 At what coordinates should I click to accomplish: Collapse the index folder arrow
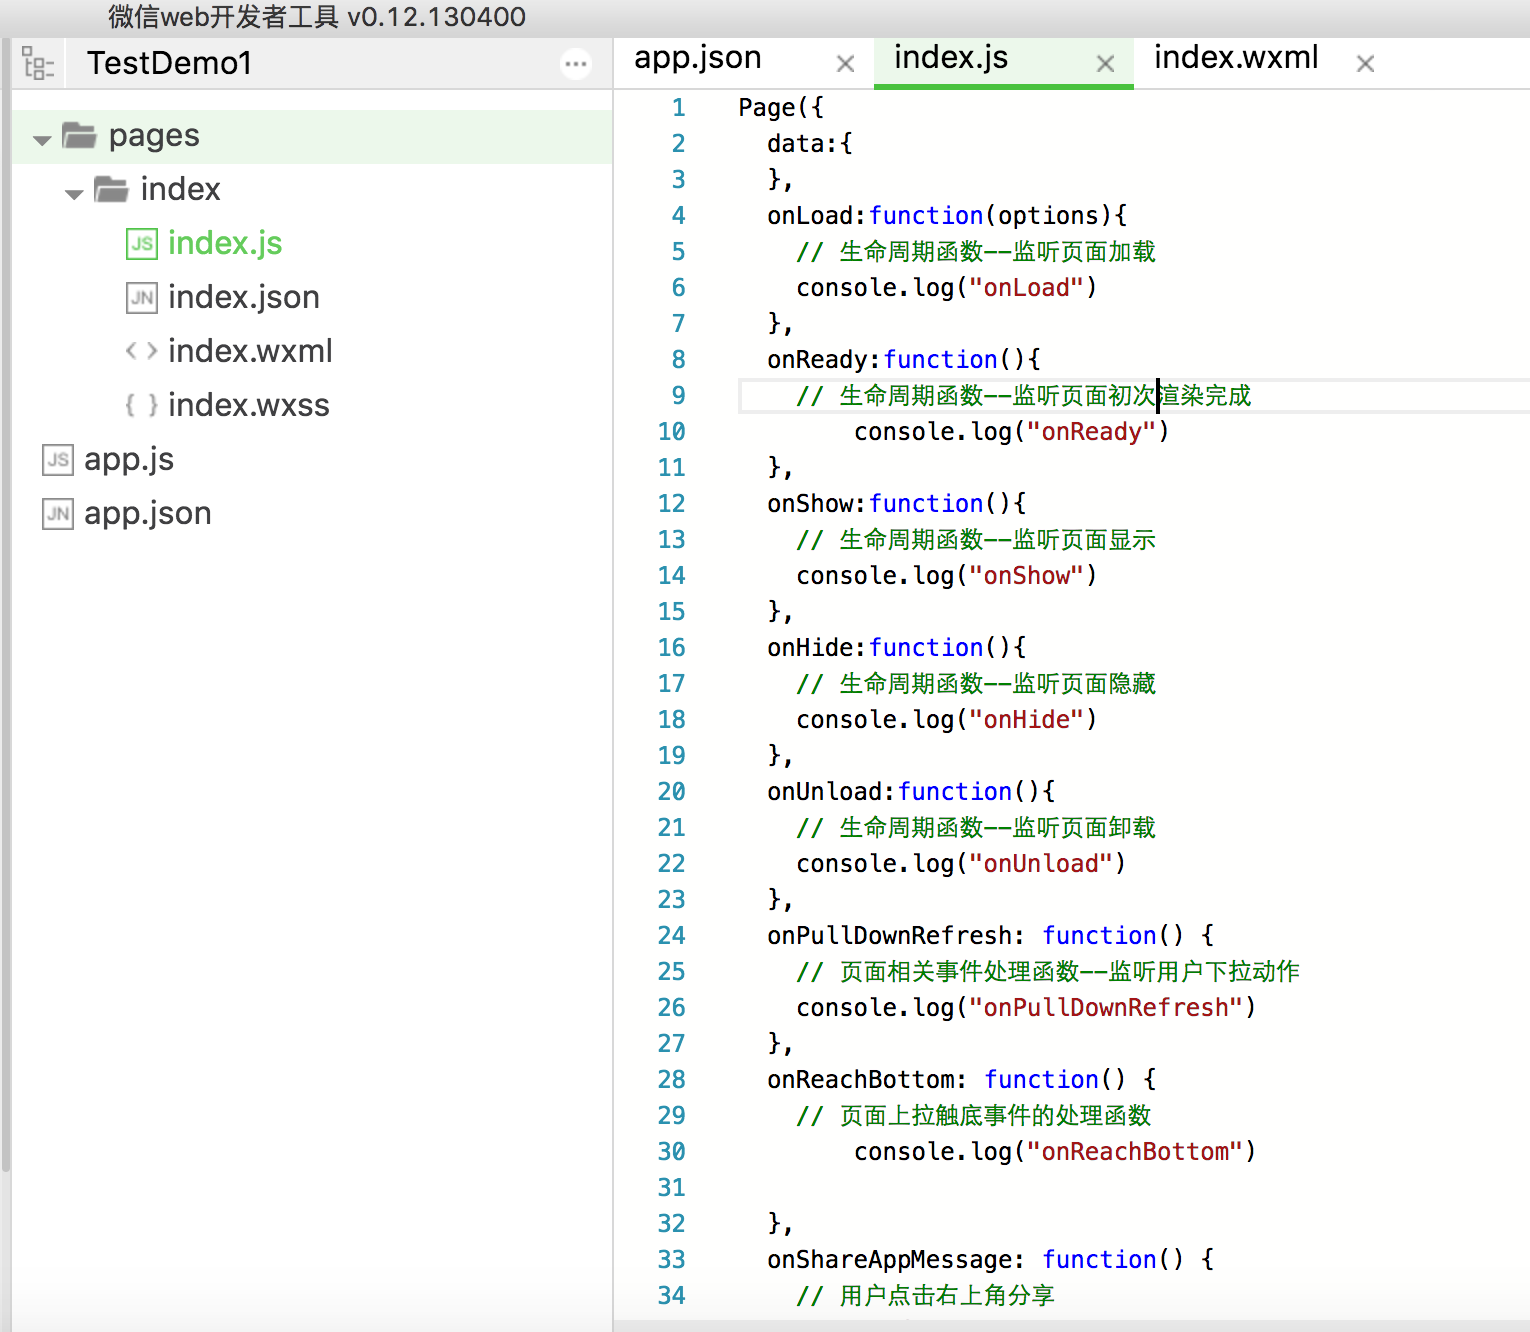click(74, 193)
